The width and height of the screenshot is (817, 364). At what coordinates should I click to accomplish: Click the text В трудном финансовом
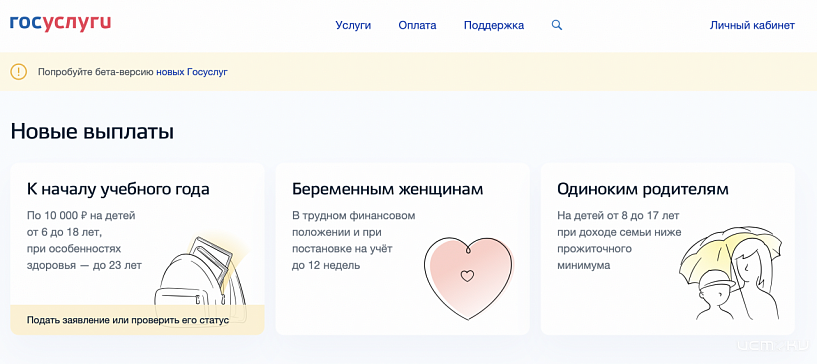pyautogui.click(x=354, y=215)
